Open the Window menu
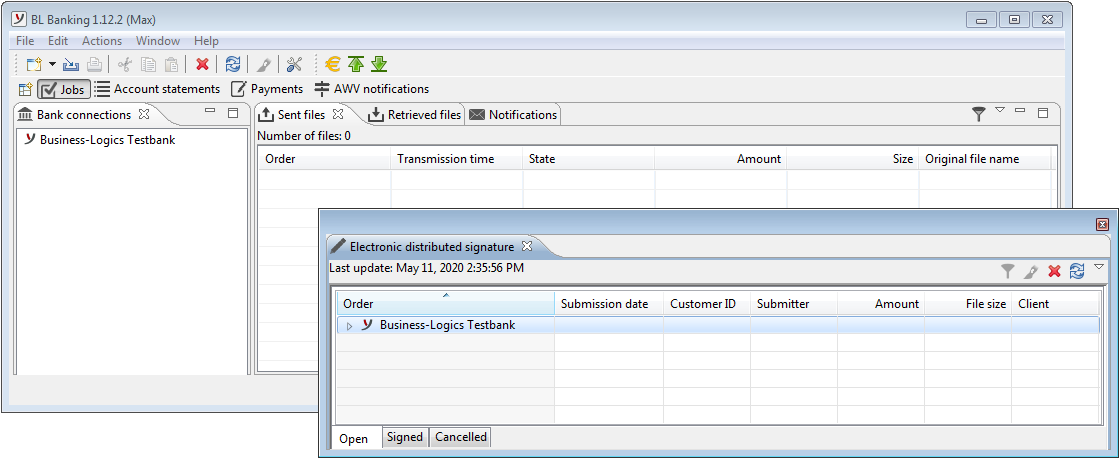1120x459 pixels. 158,41
